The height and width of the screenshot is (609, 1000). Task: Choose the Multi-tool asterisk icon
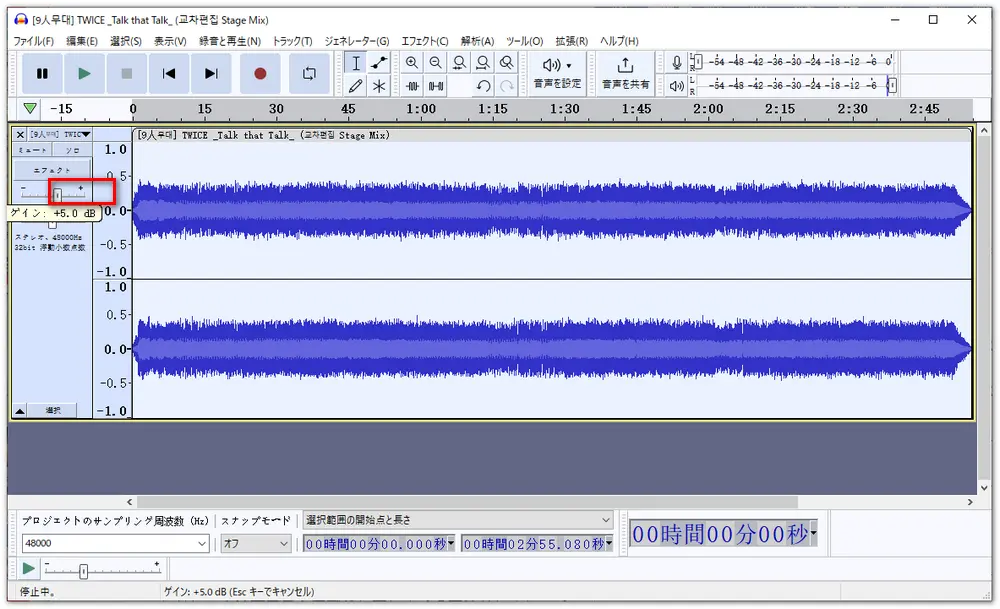379,86
